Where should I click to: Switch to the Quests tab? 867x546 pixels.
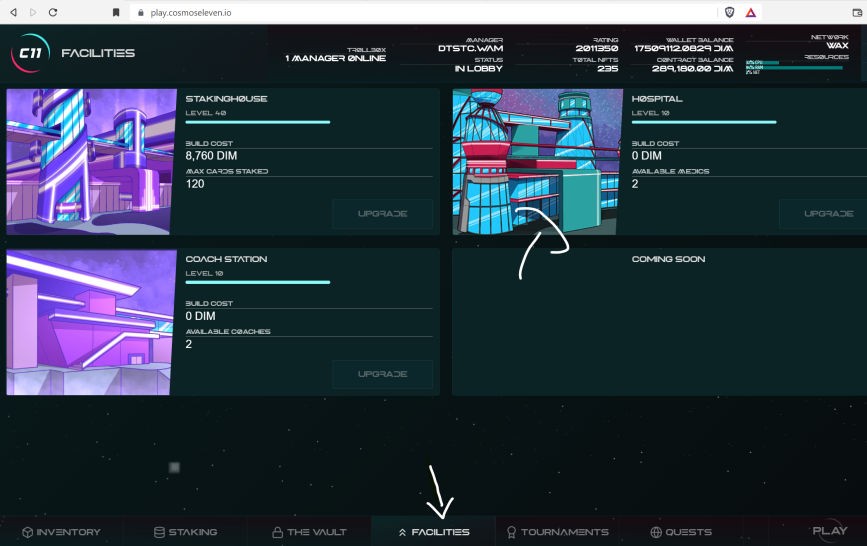pyautogui.click(x=681, y=532)
